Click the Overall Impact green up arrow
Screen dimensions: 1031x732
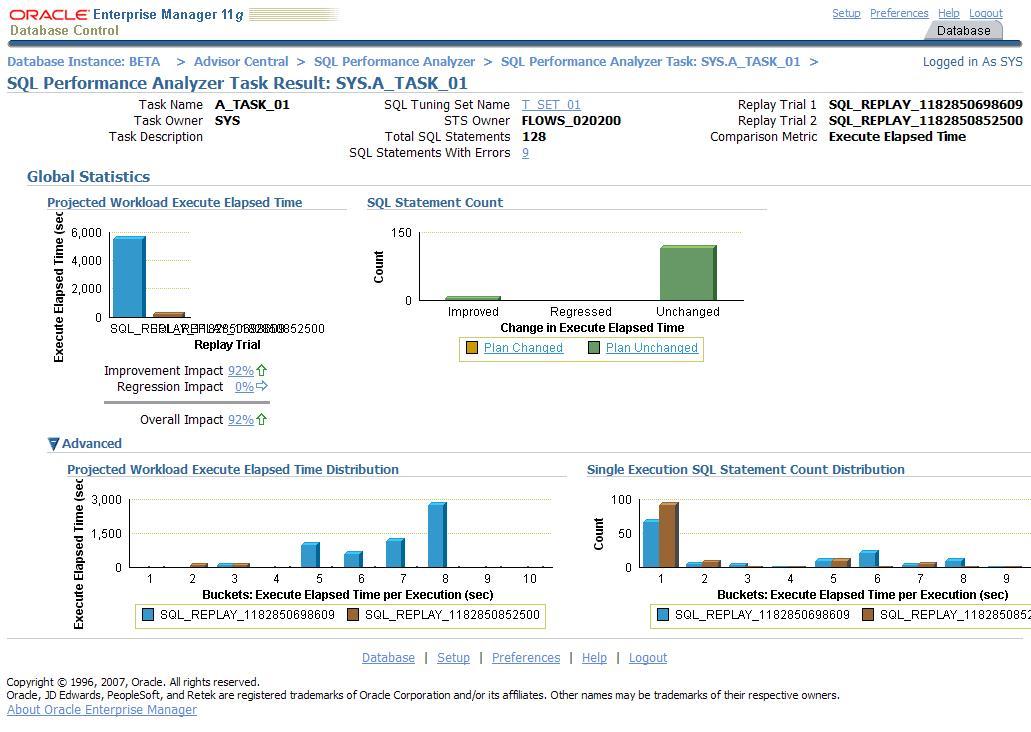tap(262, 420)
